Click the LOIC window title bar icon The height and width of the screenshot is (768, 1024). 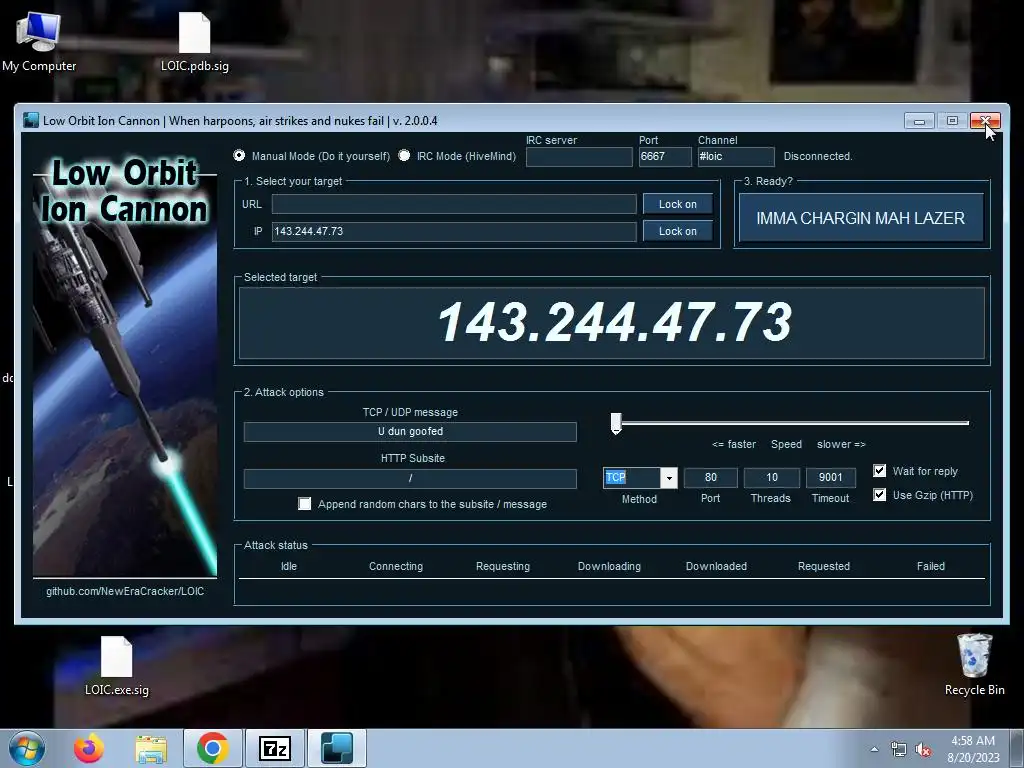pyautogui.click(x=31, y=120)
